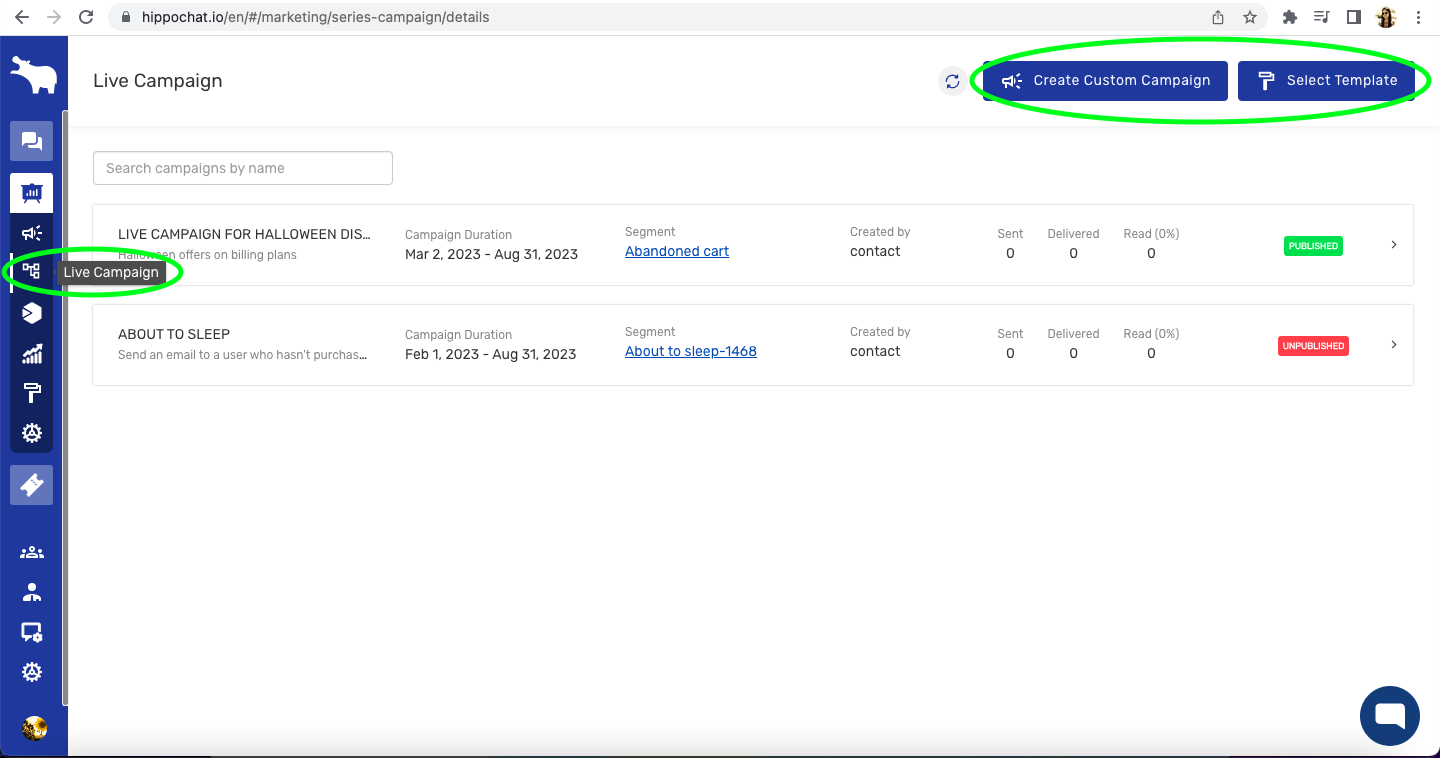Screen dimensions: 1440x758
Task: Open the Live Campaign flow icon
Action: click(x=31, y=271)
